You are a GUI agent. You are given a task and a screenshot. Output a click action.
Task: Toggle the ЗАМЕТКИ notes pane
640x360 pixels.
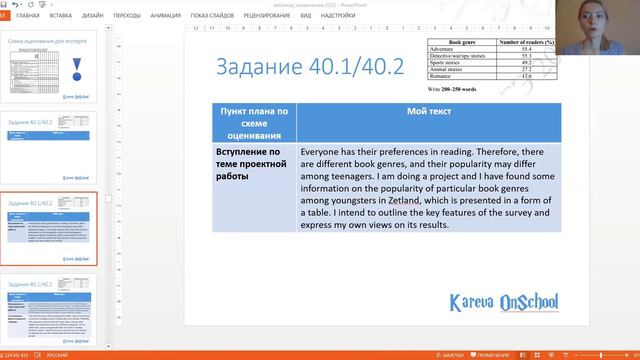pyautogui.click(x=449, y=355)
